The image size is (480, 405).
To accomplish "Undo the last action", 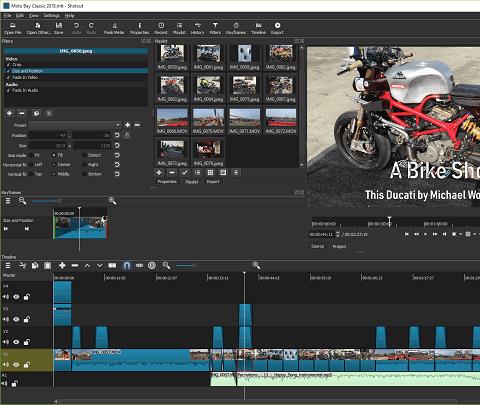I will 76,28.
